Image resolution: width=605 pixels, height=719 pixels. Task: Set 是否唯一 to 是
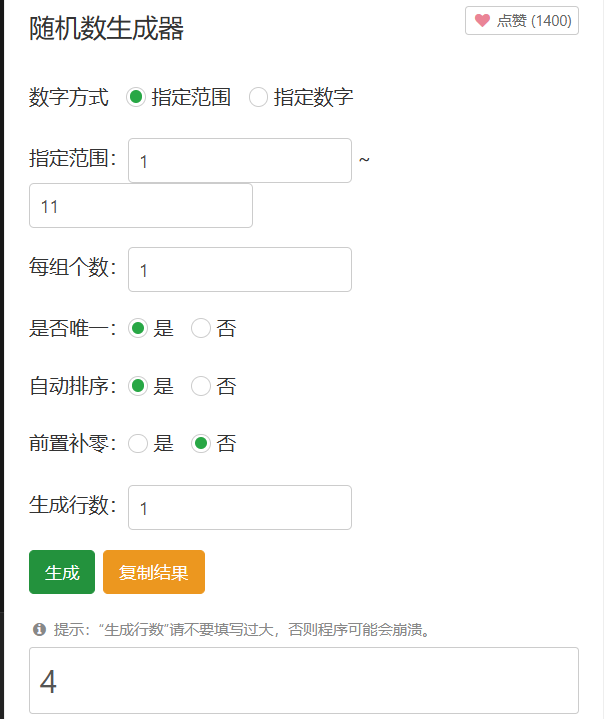[139, 328]
